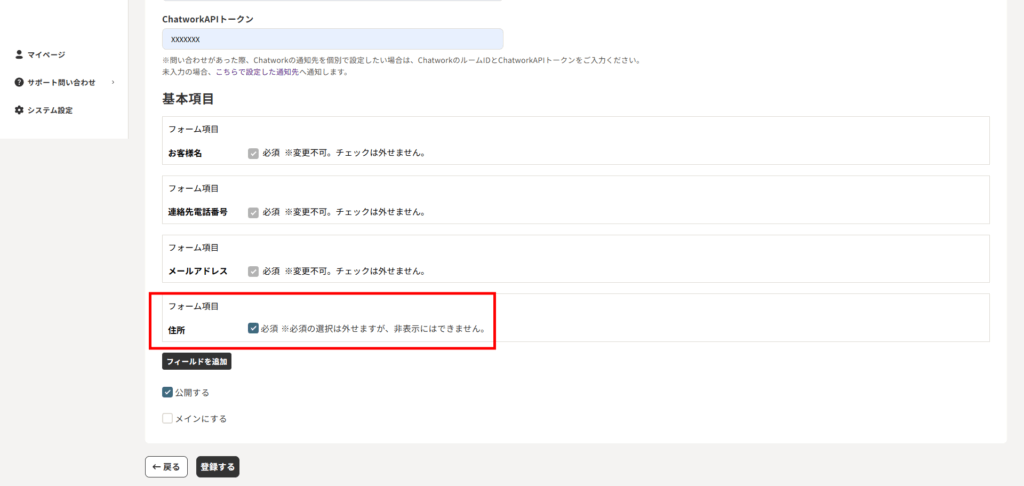Image resolution: width=1024 pixels, height=486 pixels.
Task: Click the フィールドを追加 button
Action: click(197, 361)
